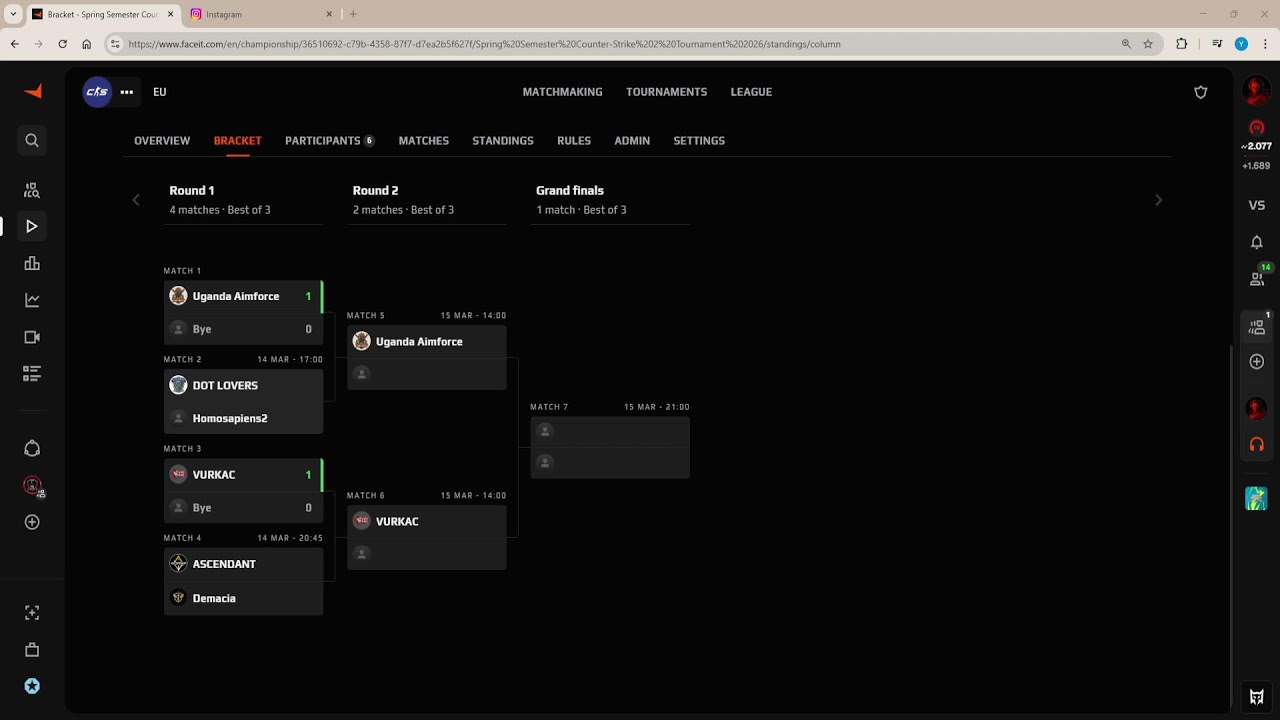
Task: Open the LEAGUE menu item
Action: 751,92
